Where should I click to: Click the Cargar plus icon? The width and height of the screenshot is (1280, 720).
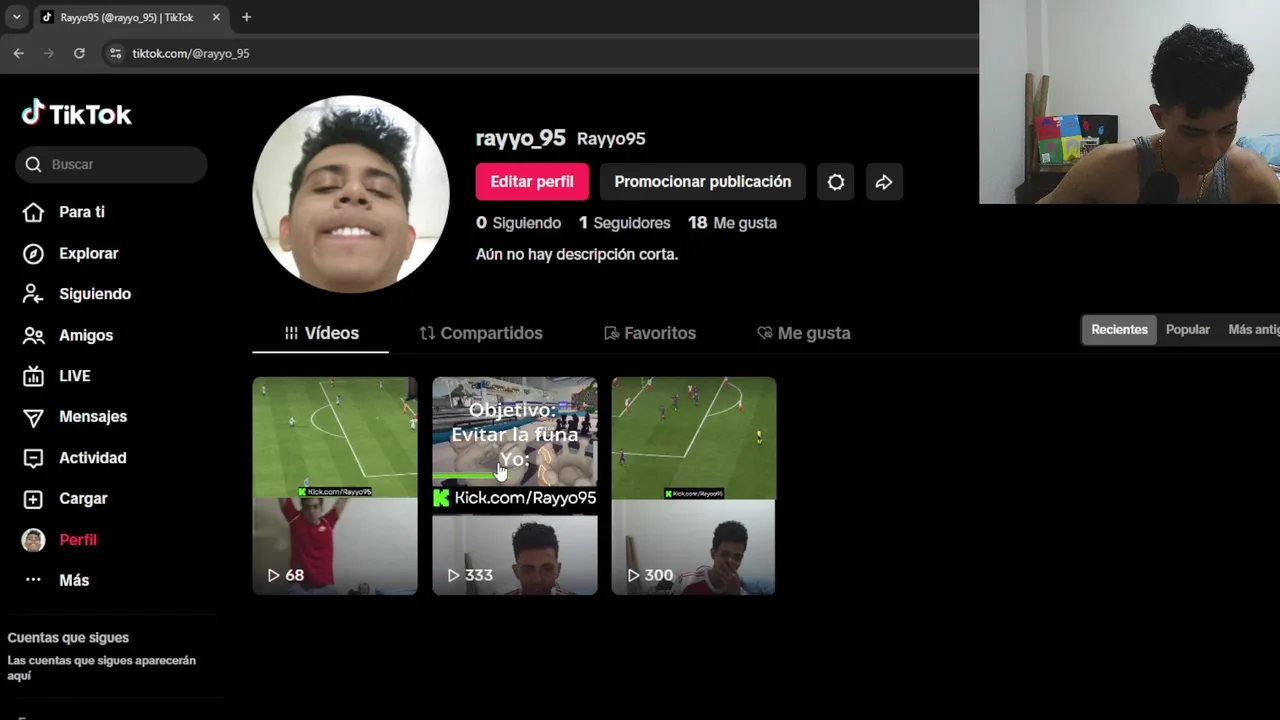click(x=33, y=499)
